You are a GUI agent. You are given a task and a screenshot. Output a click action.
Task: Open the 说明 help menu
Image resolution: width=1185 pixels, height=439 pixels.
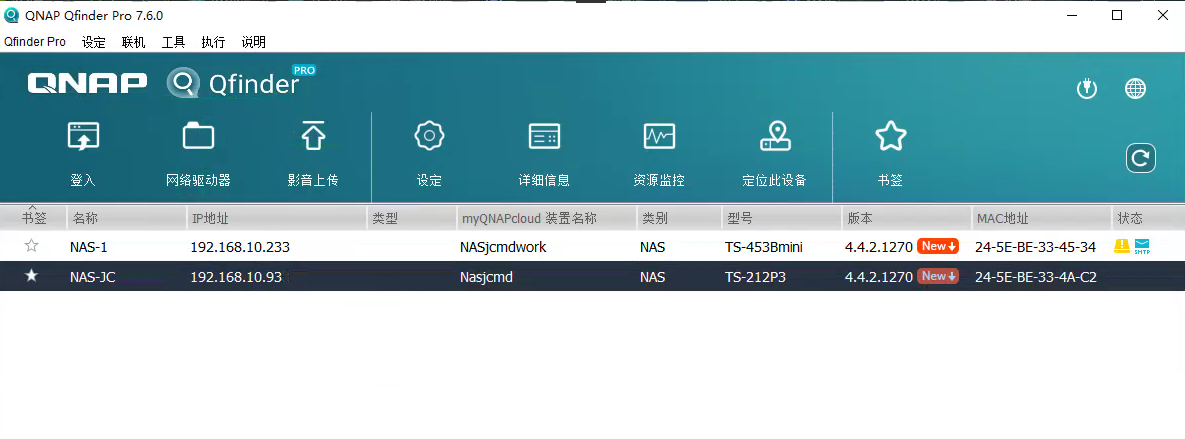(254, 42)
